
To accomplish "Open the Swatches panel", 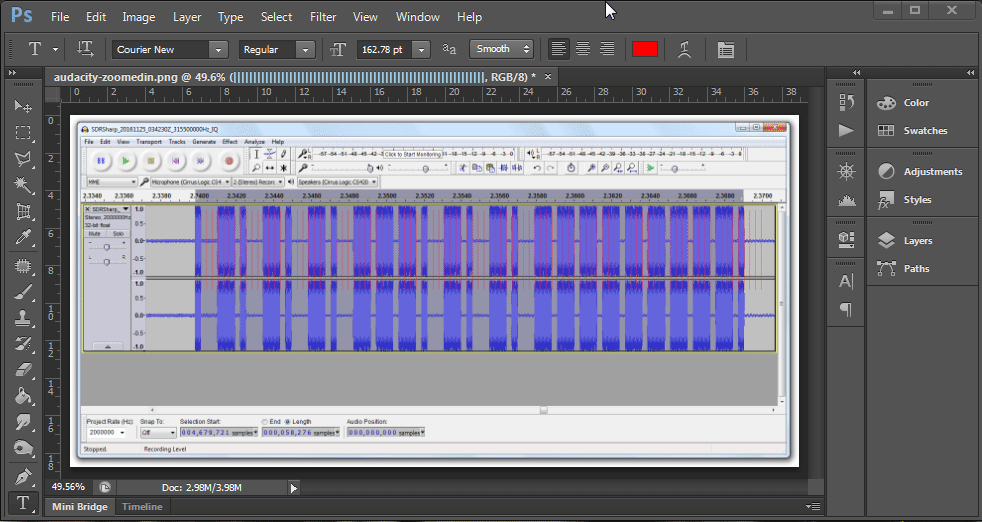I will coord(924,130).
